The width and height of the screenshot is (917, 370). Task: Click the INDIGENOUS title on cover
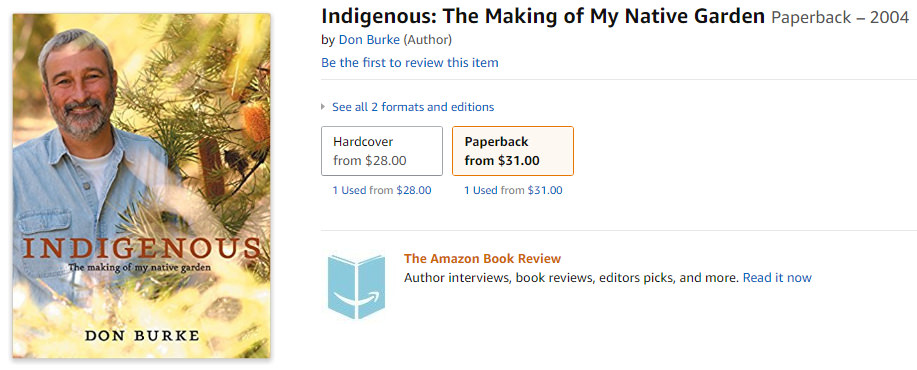[142, 248]
